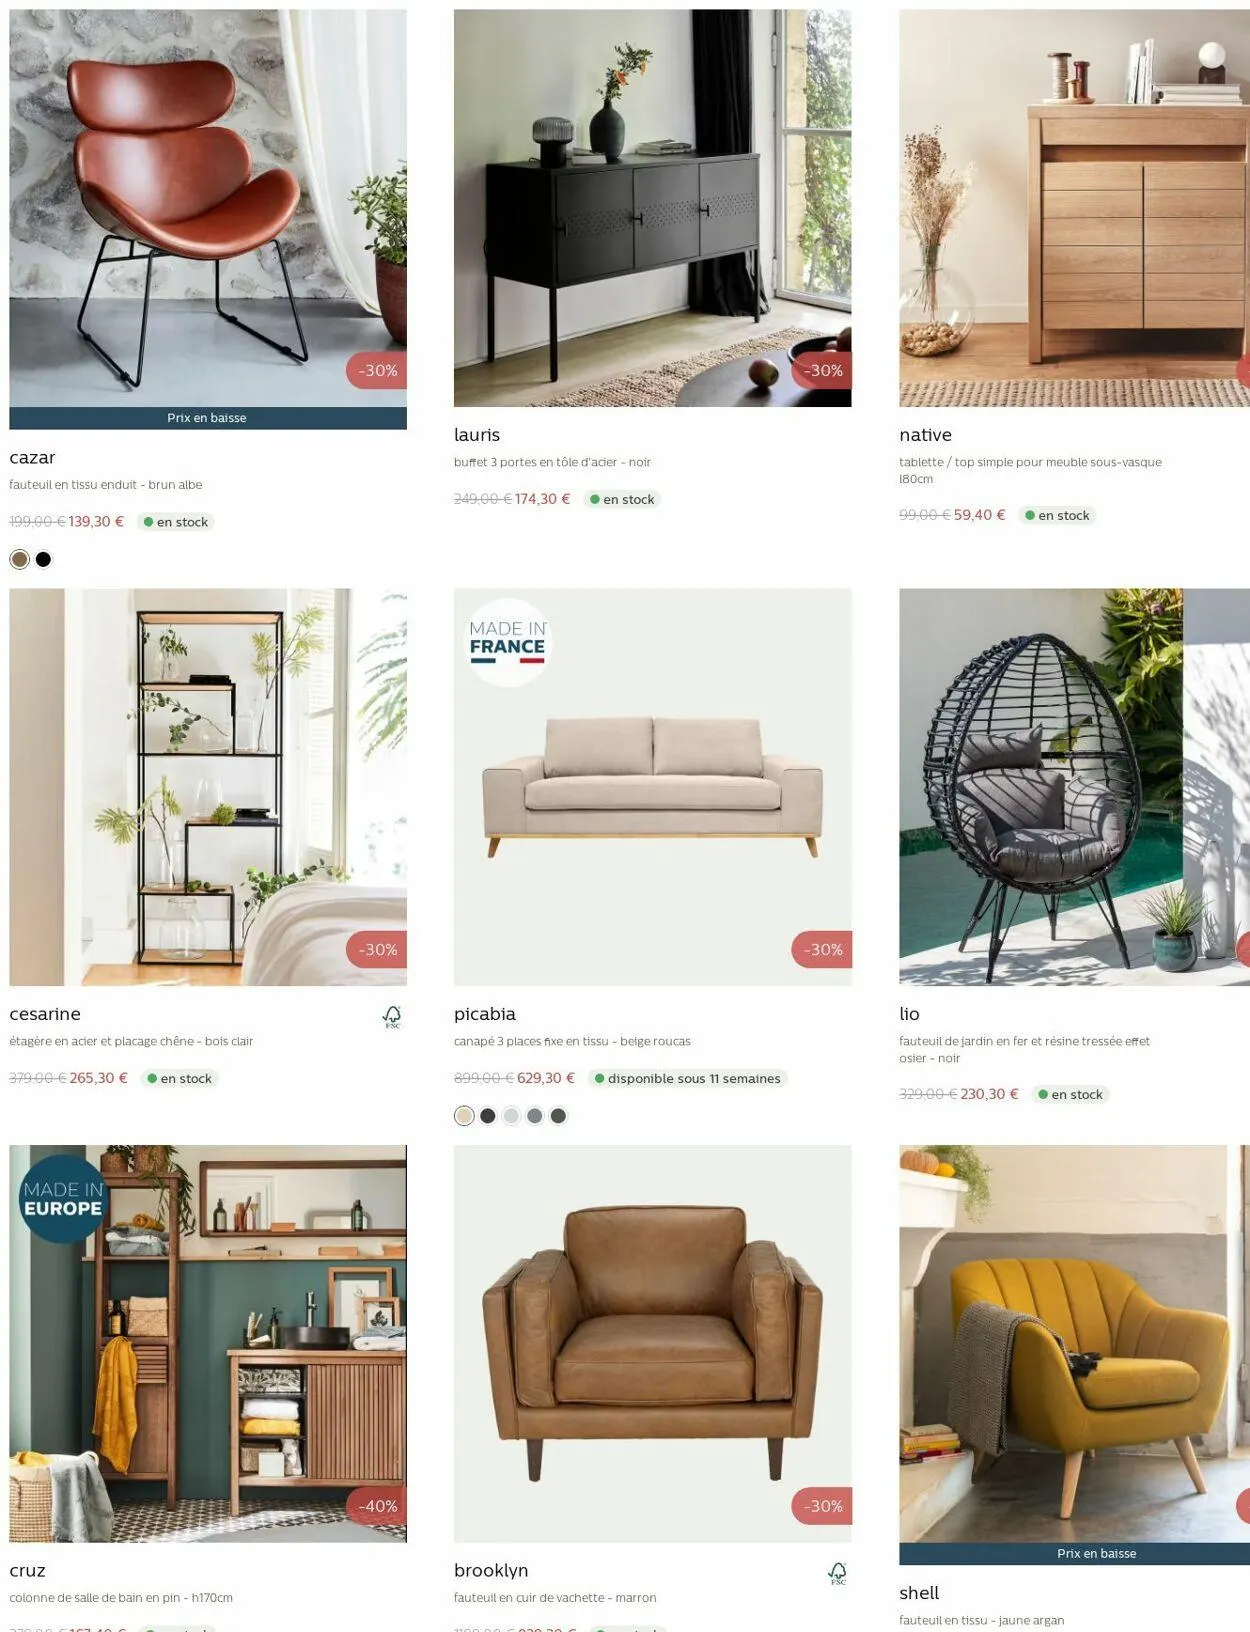Click the FSC icon beside brooklyn
Screen dimensions: 1250x1632
click(x=838, y=1574)
